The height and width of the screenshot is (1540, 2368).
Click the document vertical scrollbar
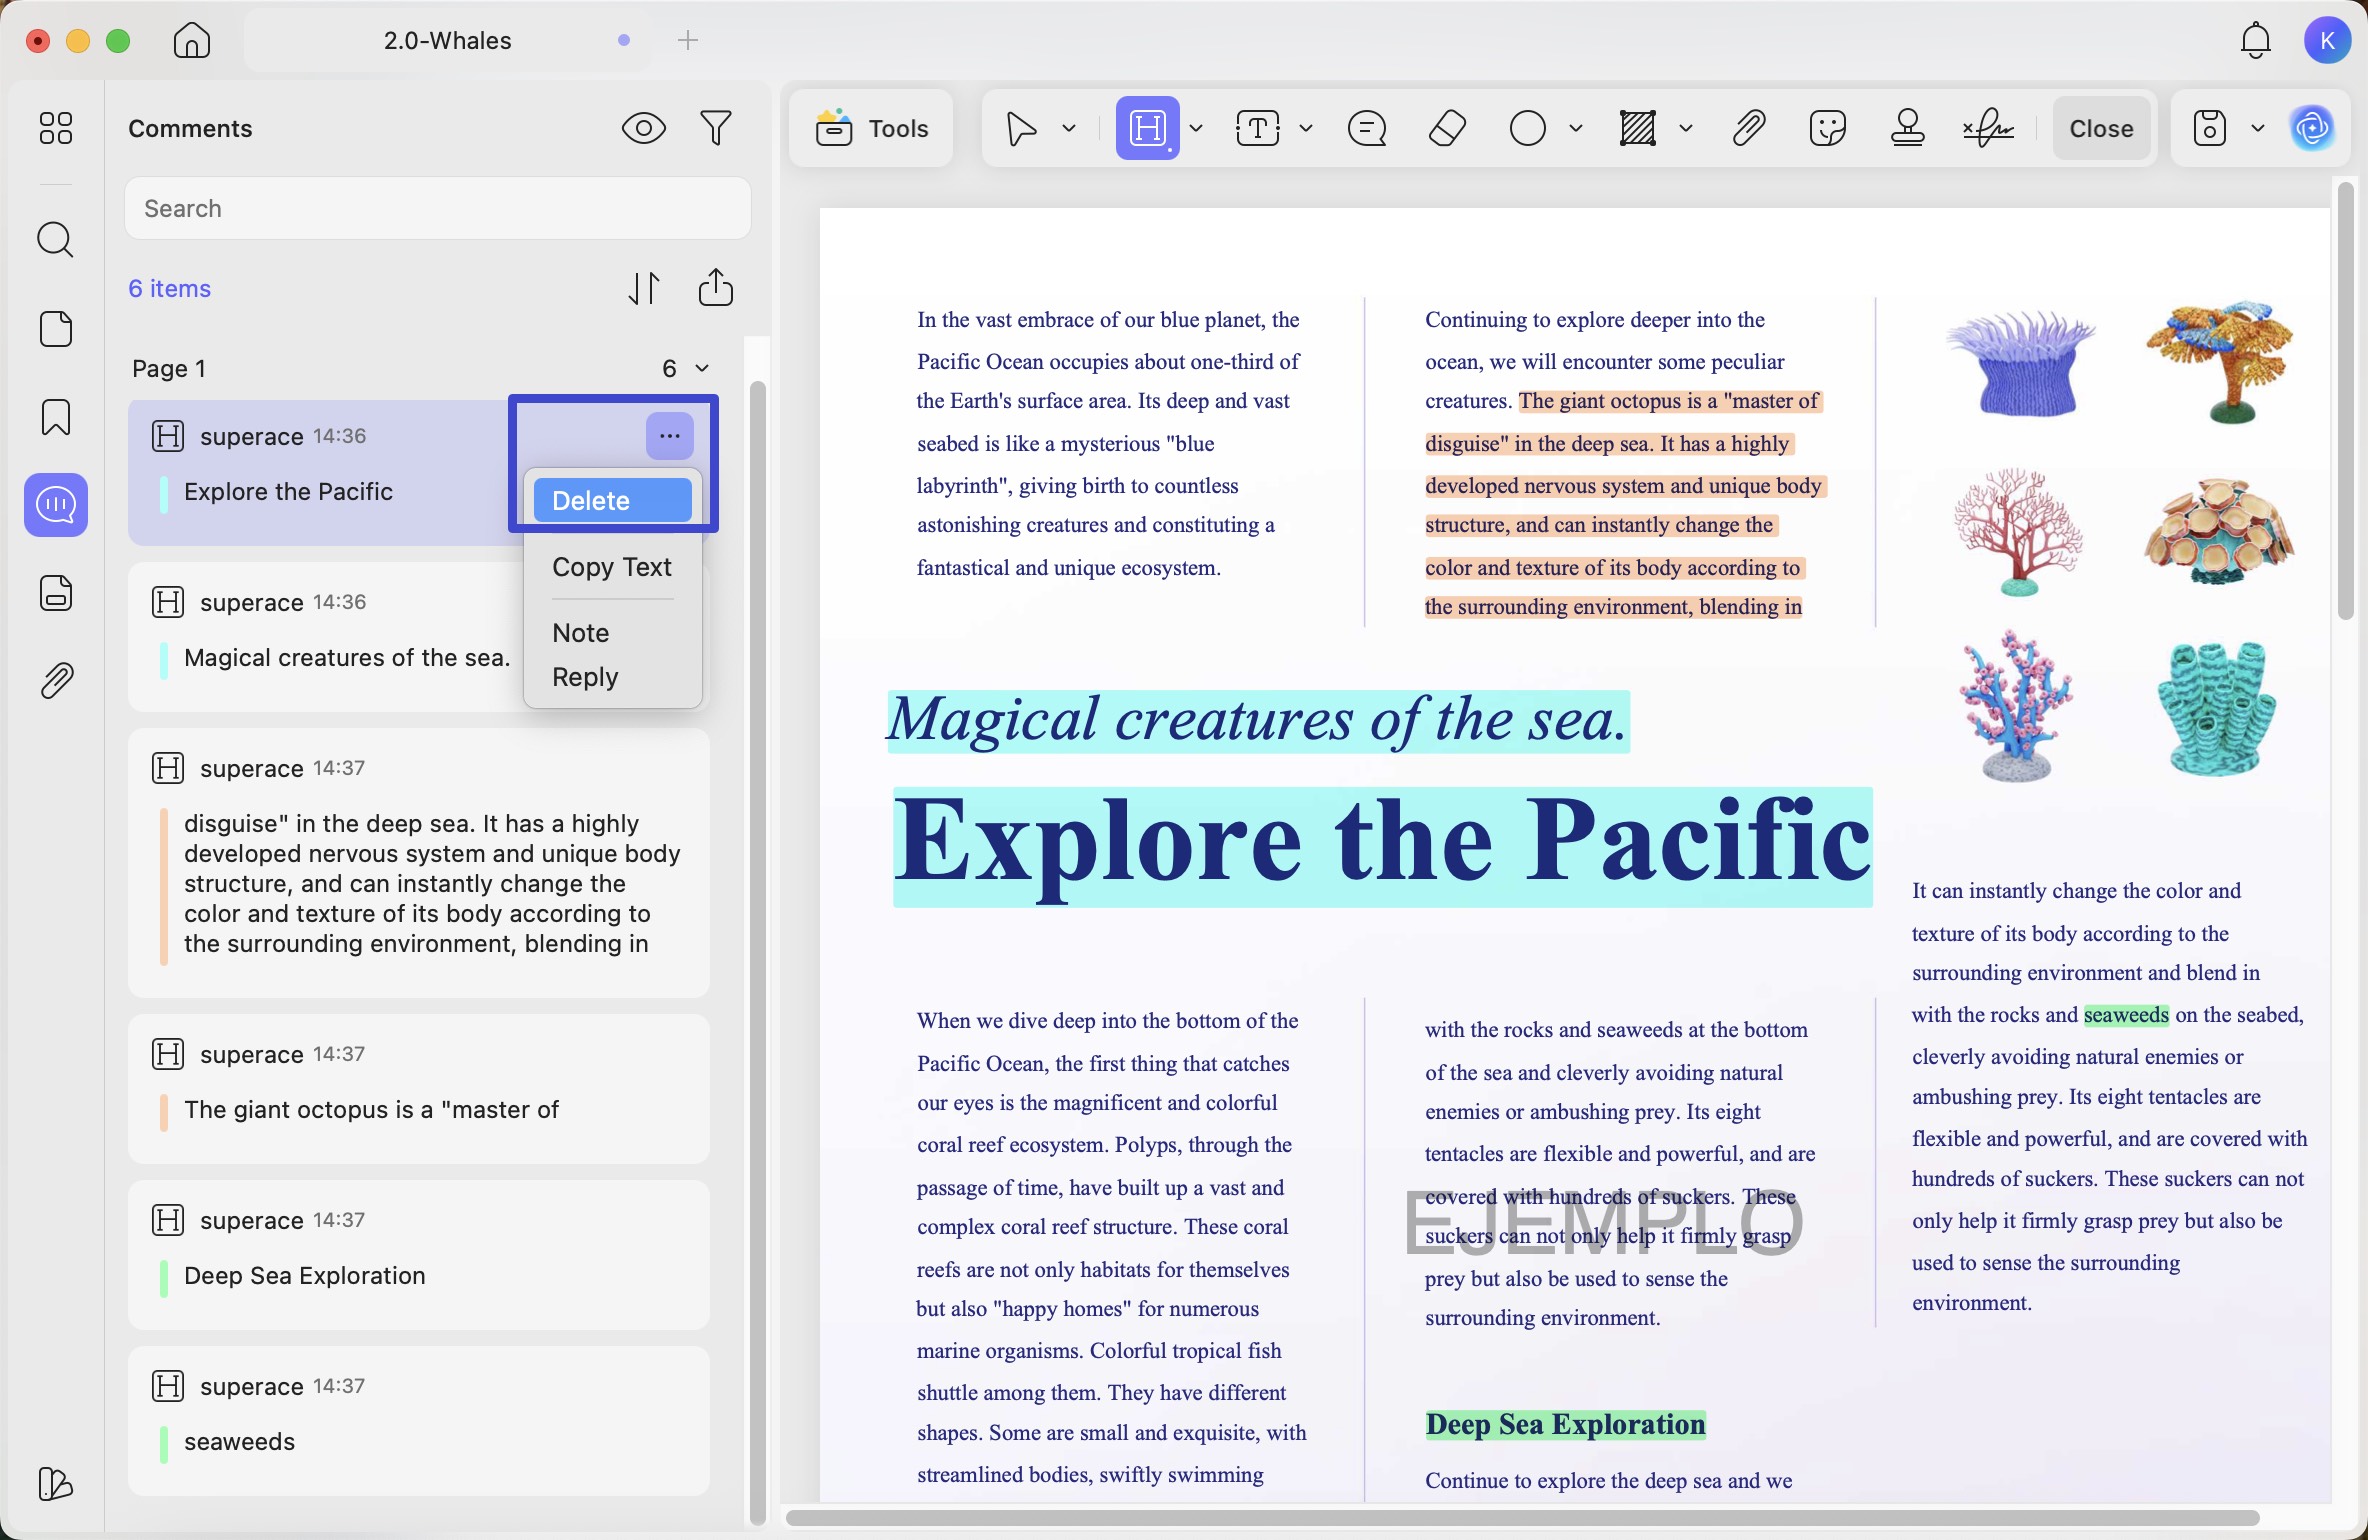click(2346, 400)
